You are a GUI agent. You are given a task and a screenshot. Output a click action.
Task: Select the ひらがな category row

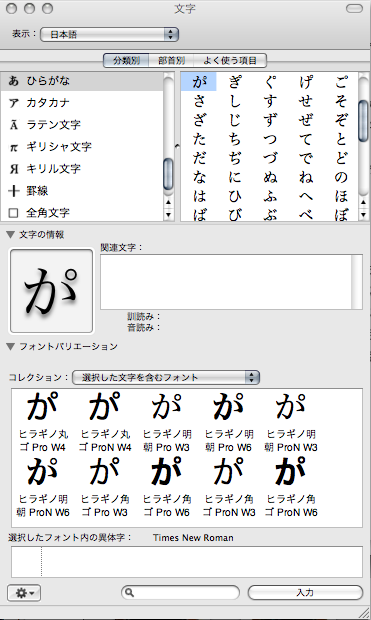[x=82, y=81]
